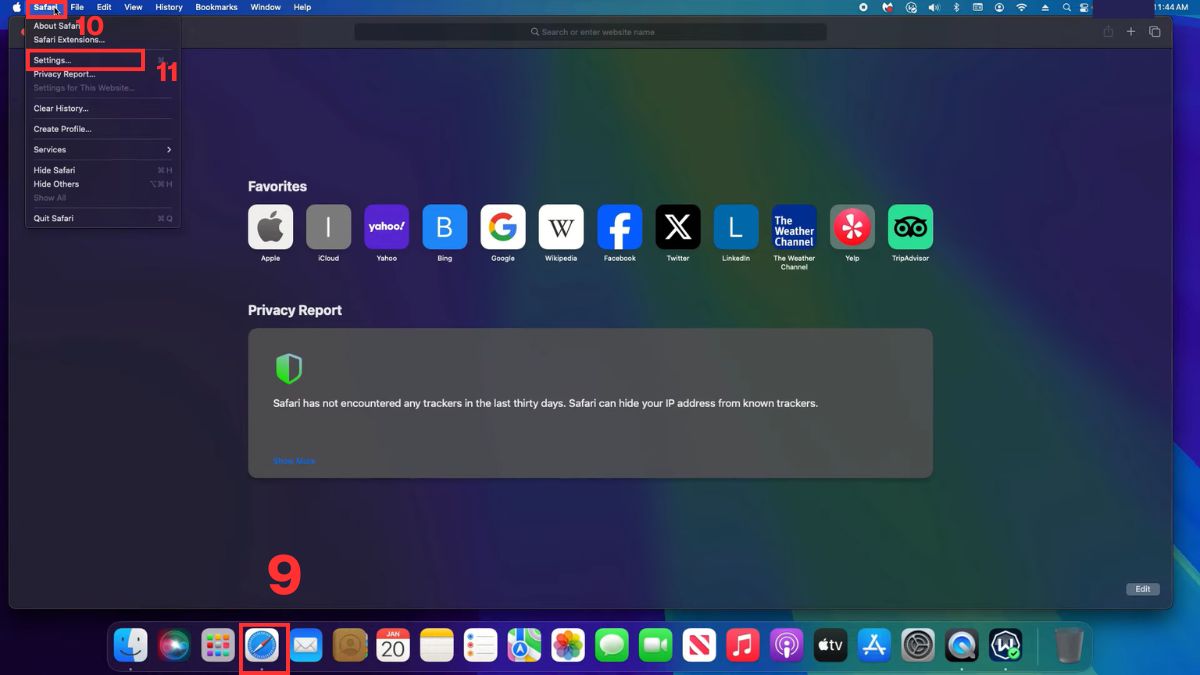Screen dimensions: 1200x675
Task: Open Calendar in the Dock
Action: [393, 646]
